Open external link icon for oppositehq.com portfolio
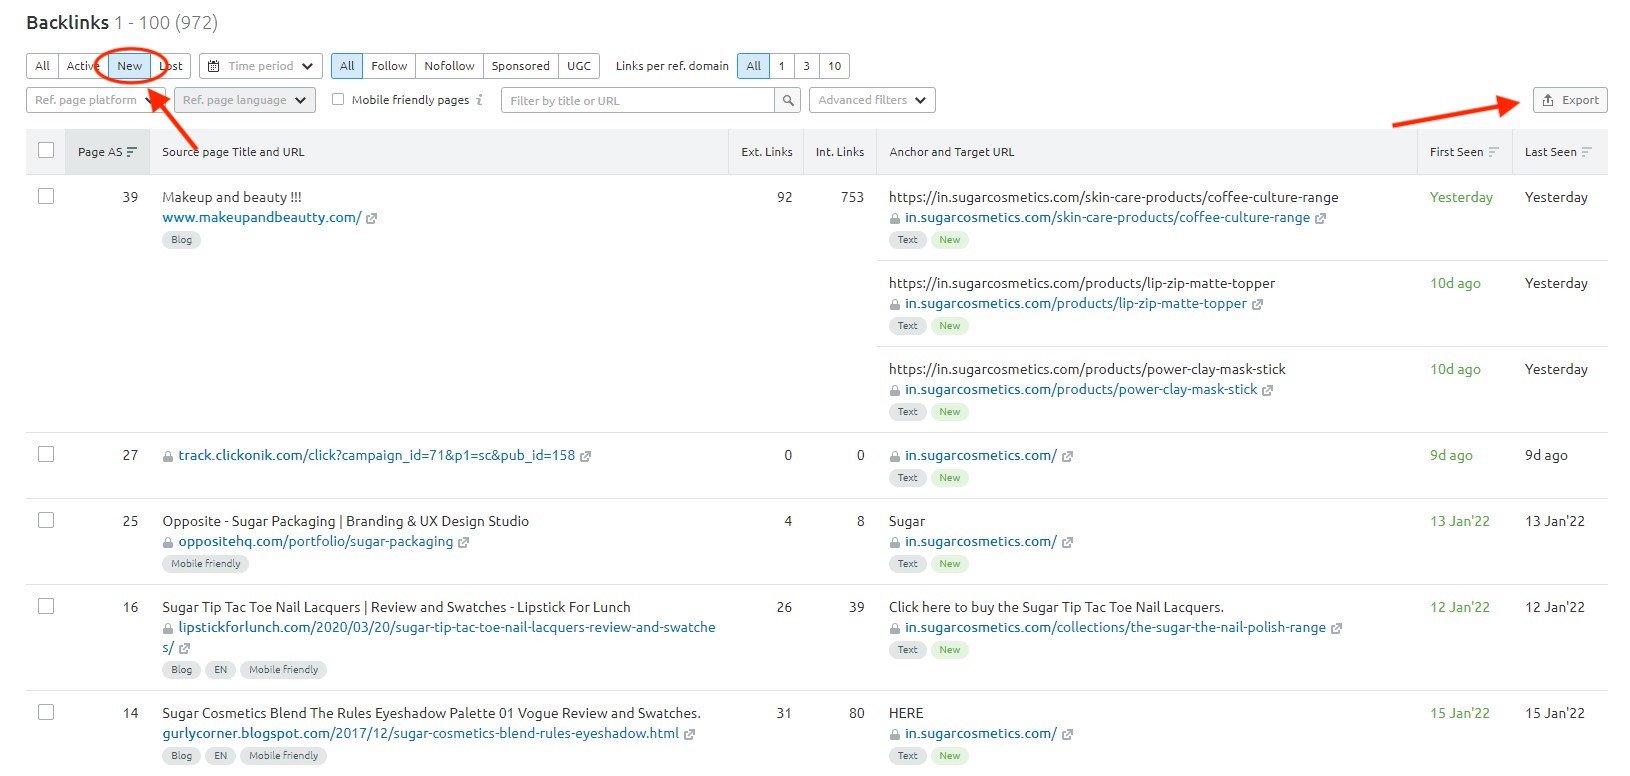Screen dimensions: 1630x776 point(463,542)
